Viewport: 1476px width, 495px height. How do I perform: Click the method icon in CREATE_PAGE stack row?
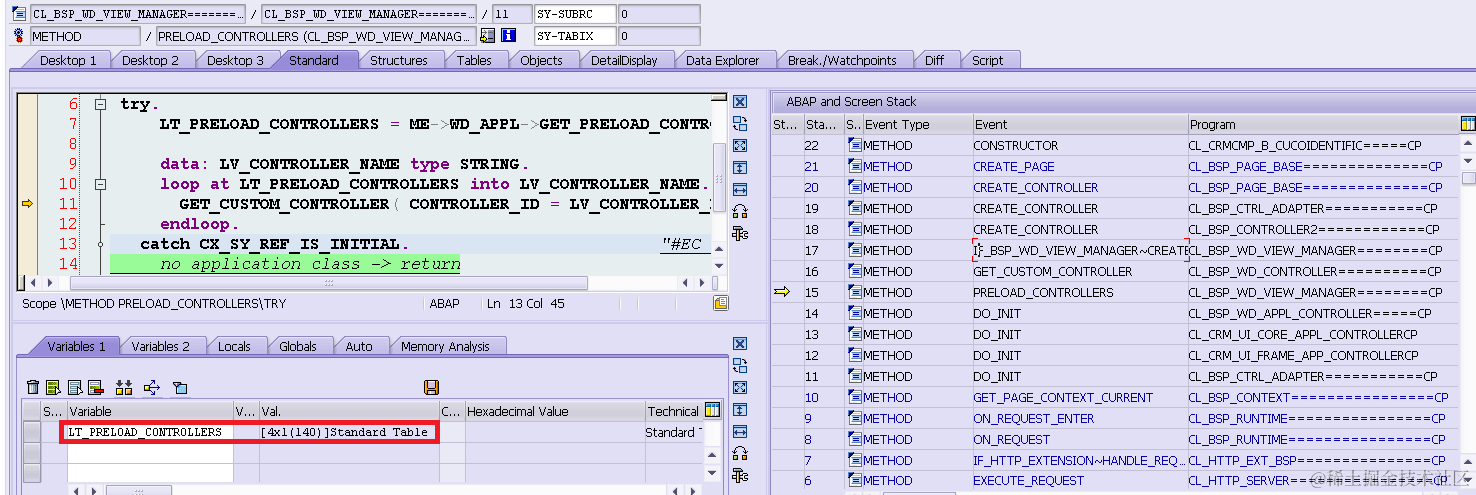[x=855, y=166]
